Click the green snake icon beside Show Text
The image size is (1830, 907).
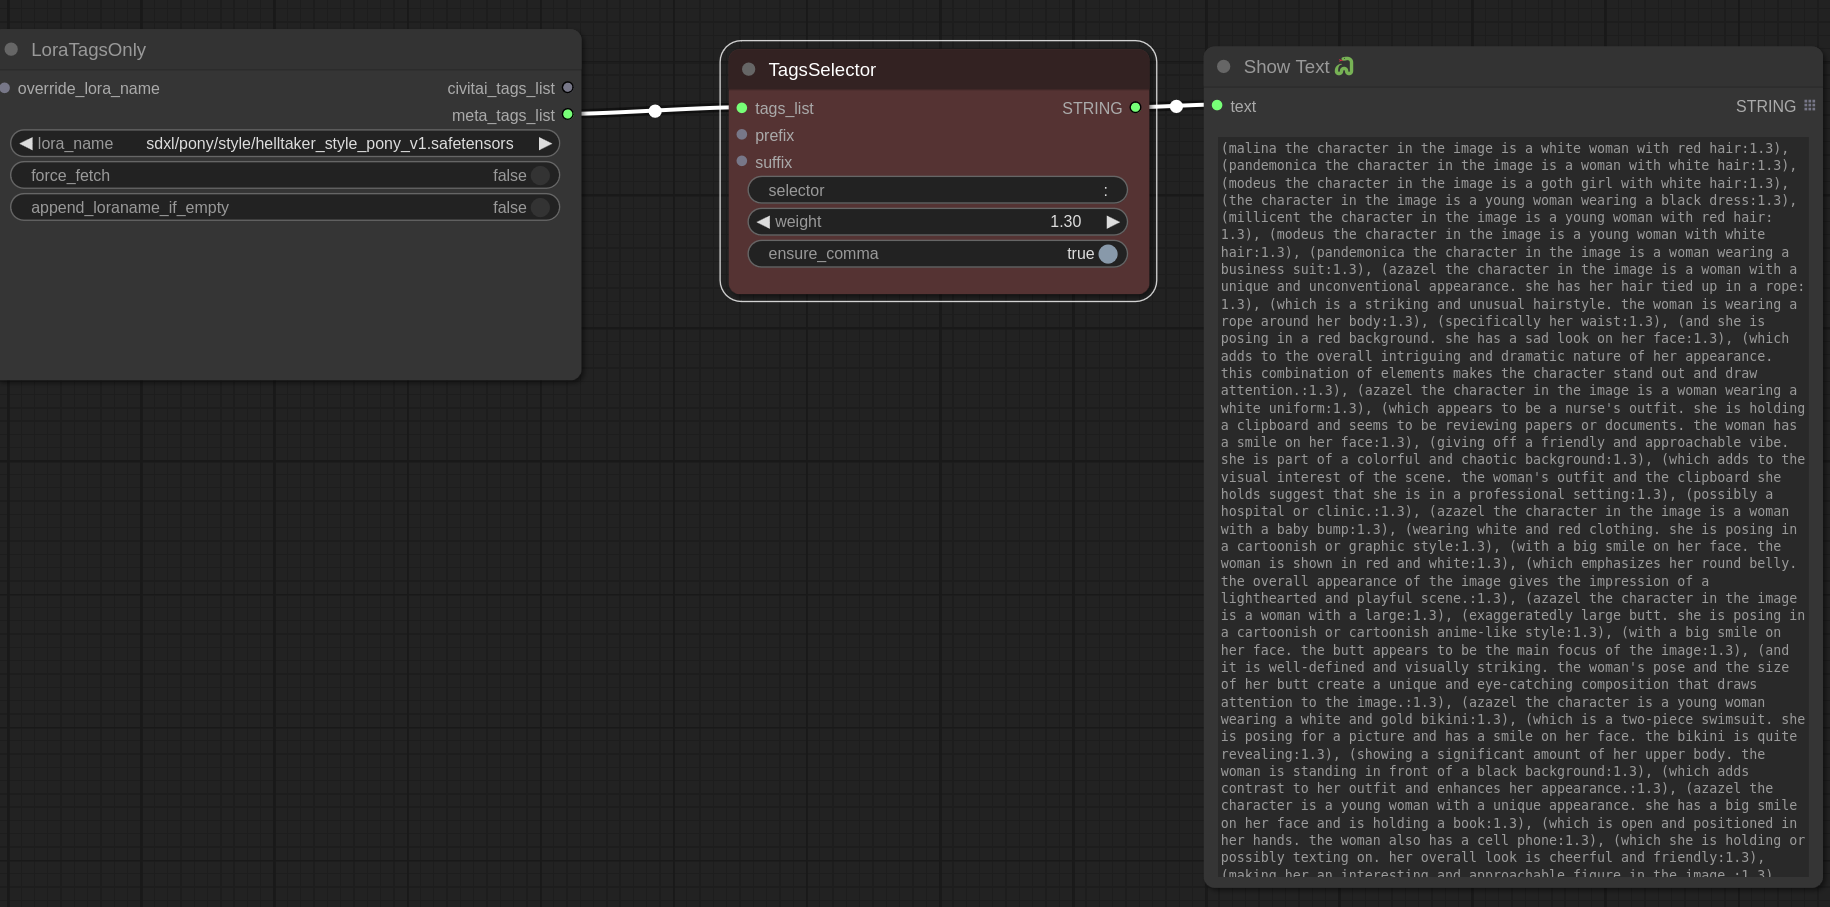1345,67
